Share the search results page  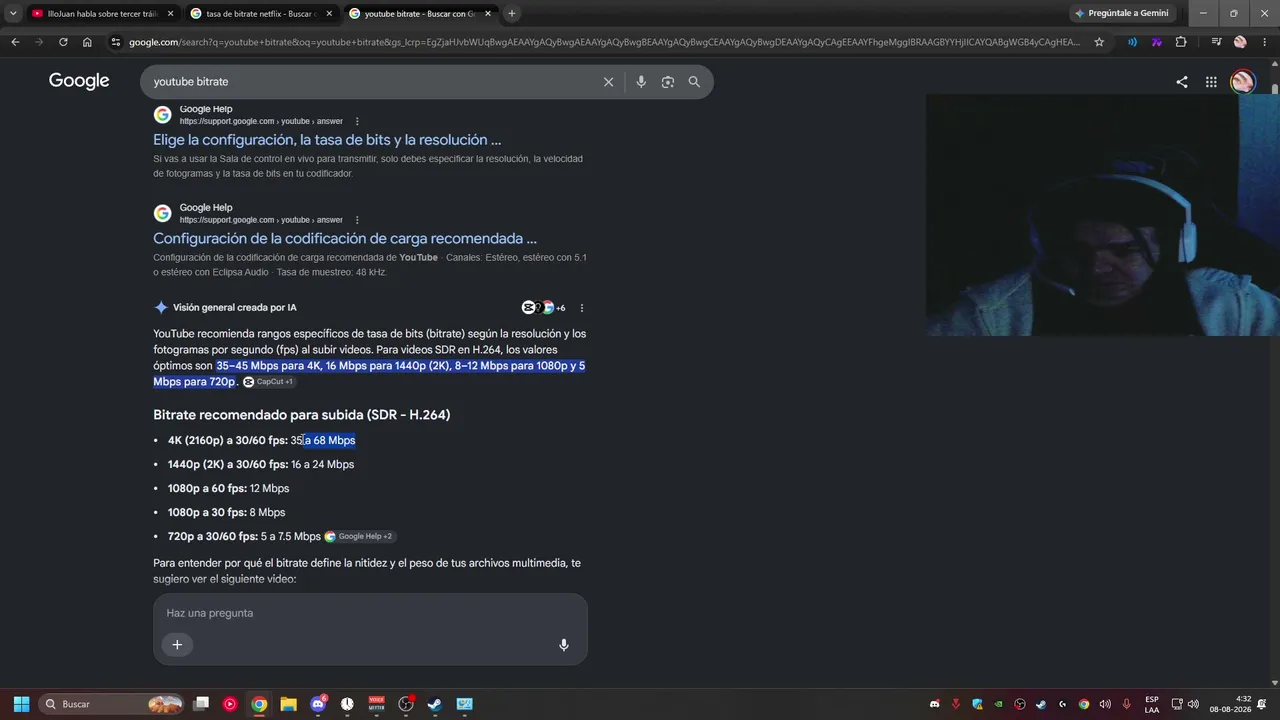click(1182, 82)
